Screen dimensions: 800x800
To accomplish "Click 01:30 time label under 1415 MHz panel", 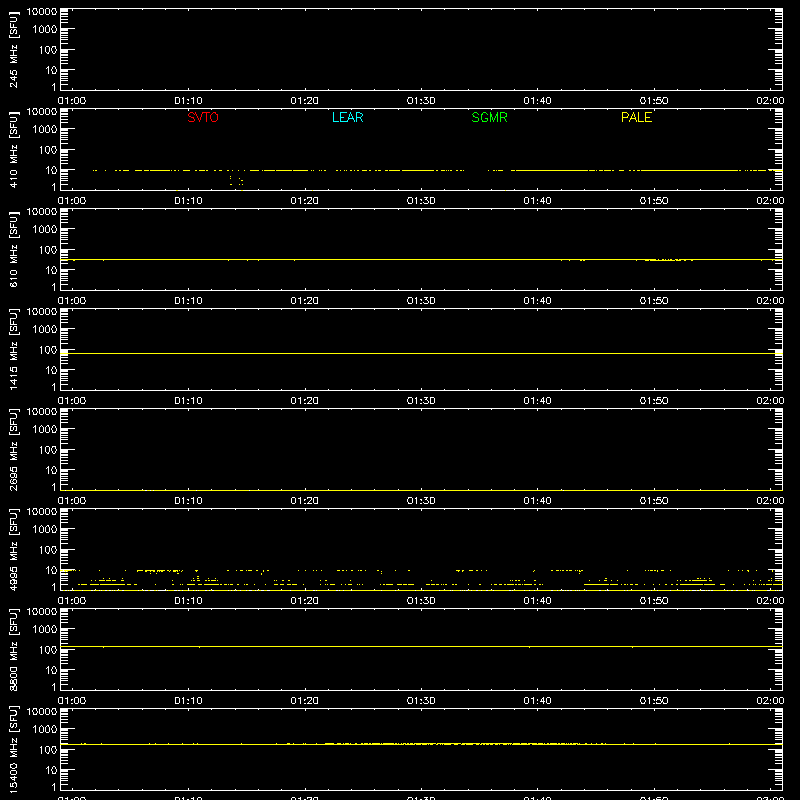I will (421, 401).
